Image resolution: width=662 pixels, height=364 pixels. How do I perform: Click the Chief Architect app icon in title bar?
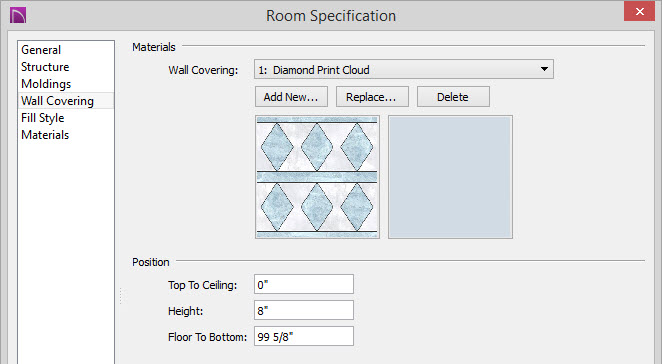pos(18,15)
